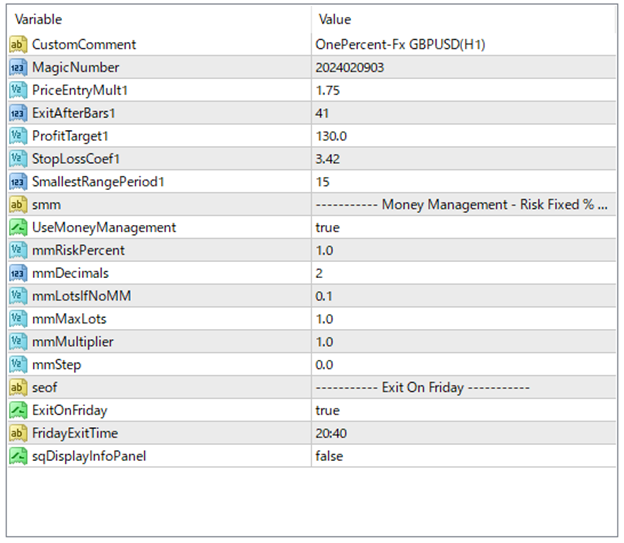Edit the CustomComment OnePercent-Fx GBPUSD(H1) value
This screenshot has width=624, height=543.
pyautogui.click(x=400, y=44)
